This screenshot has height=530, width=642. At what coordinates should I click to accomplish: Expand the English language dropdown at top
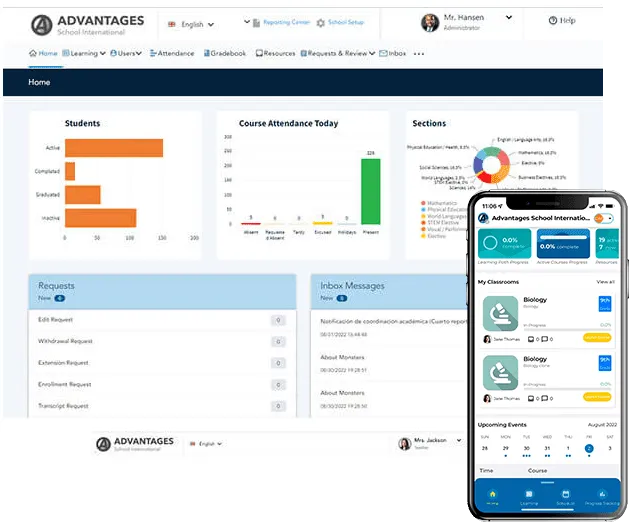191,24
